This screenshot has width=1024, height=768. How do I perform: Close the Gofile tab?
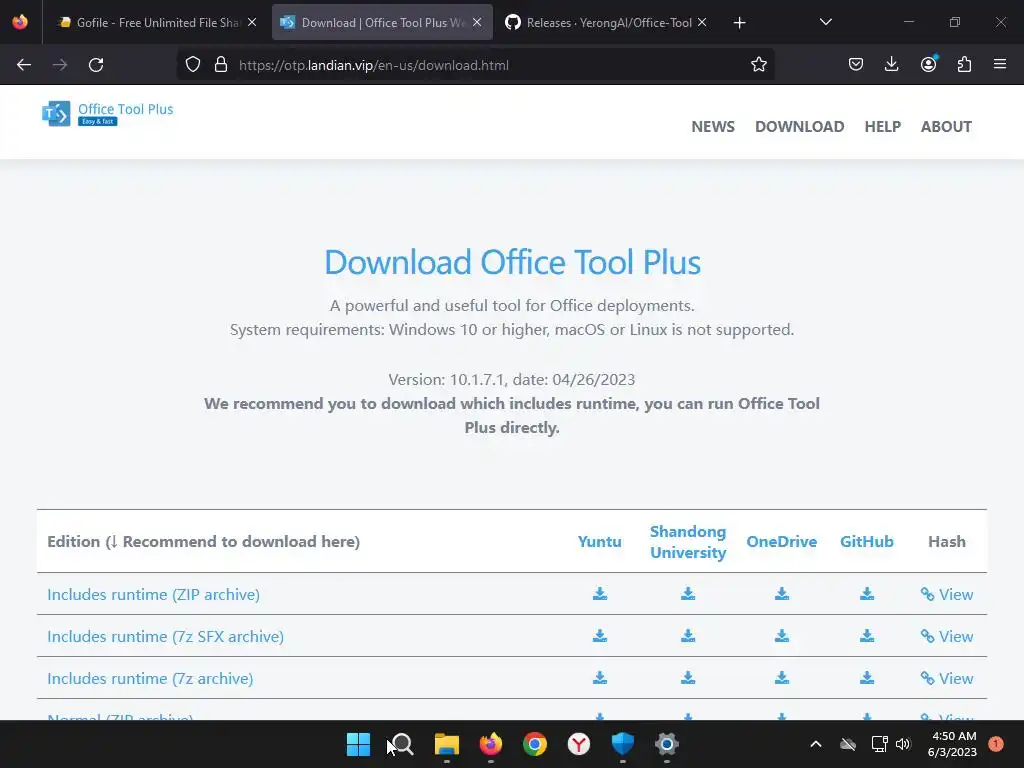[x=252, y=22]
